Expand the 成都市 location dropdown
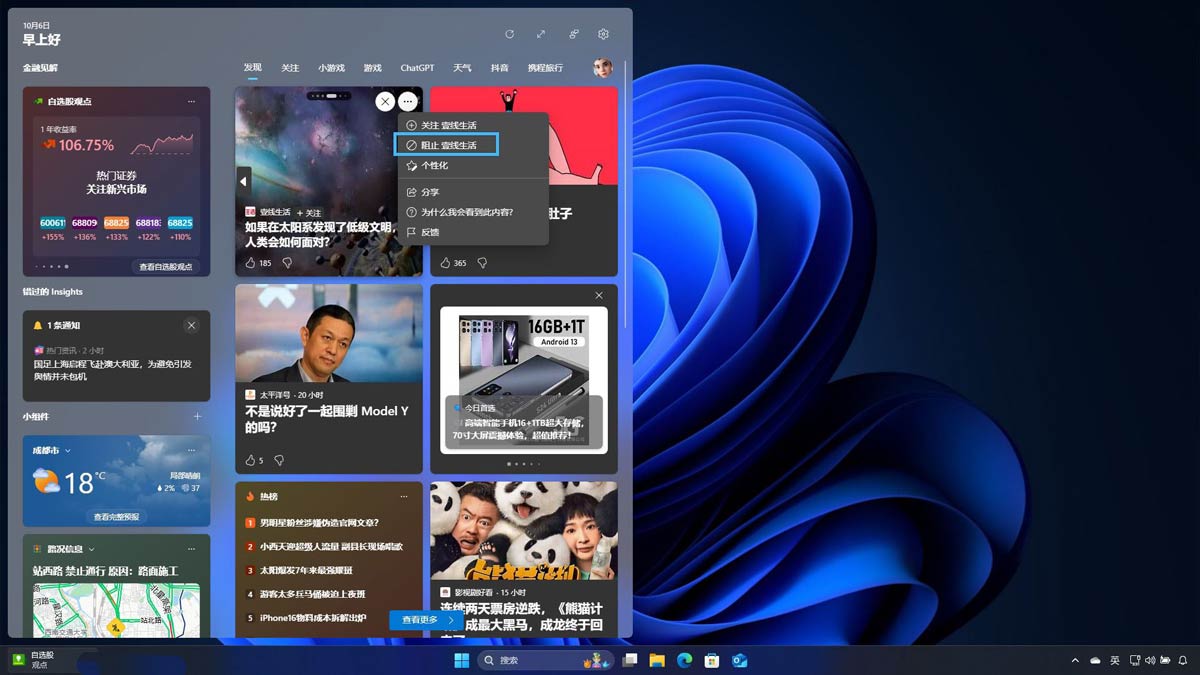The width and height of the screenshot is (1200, 675). pyautogui.click(x=68, y=451)
